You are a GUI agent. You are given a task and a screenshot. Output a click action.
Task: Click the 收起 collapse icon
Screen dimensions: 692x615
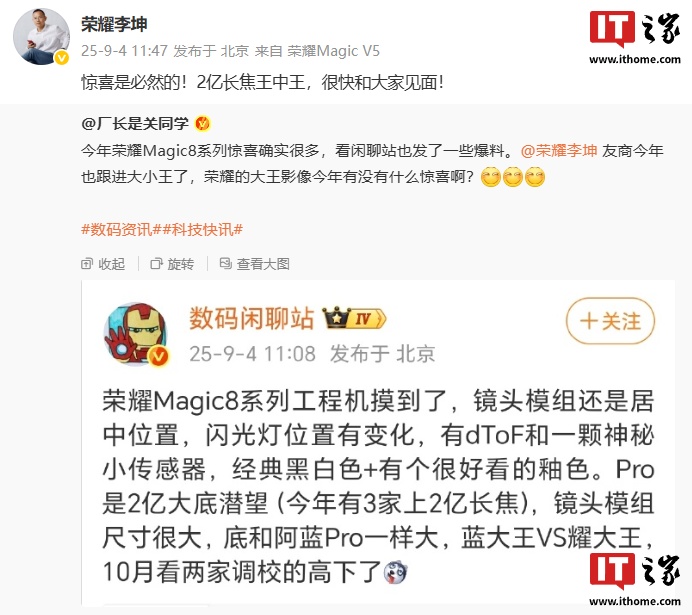coord(87,264)
